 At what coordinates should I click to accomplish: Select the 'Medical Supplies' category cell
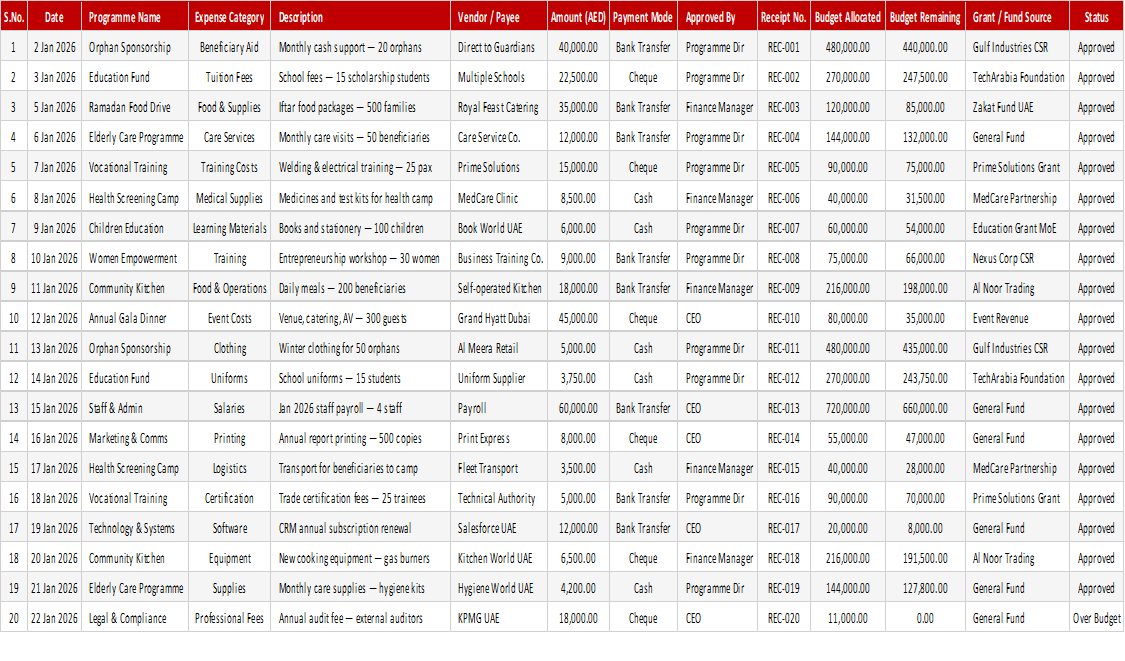230,198
